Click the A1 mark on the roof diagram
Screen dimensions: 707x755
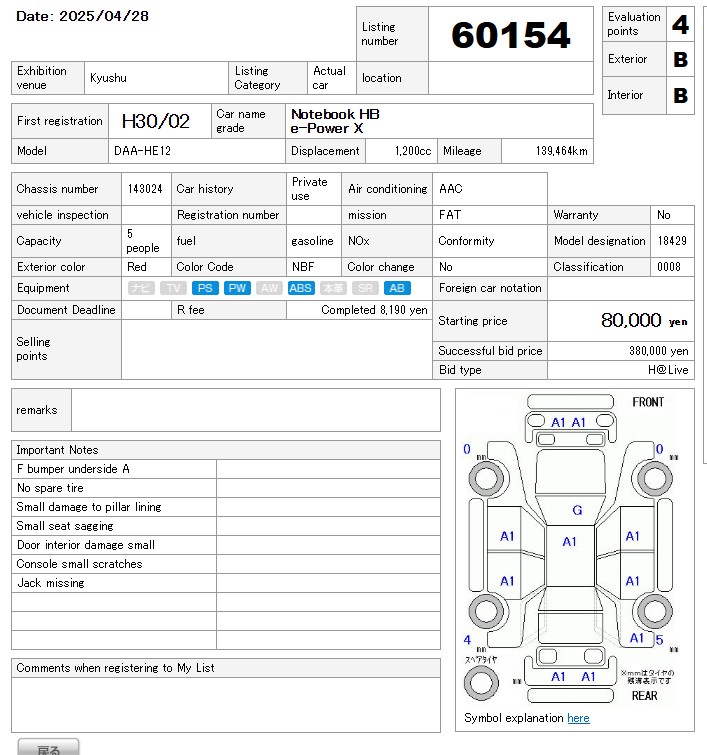coord(569,542)
